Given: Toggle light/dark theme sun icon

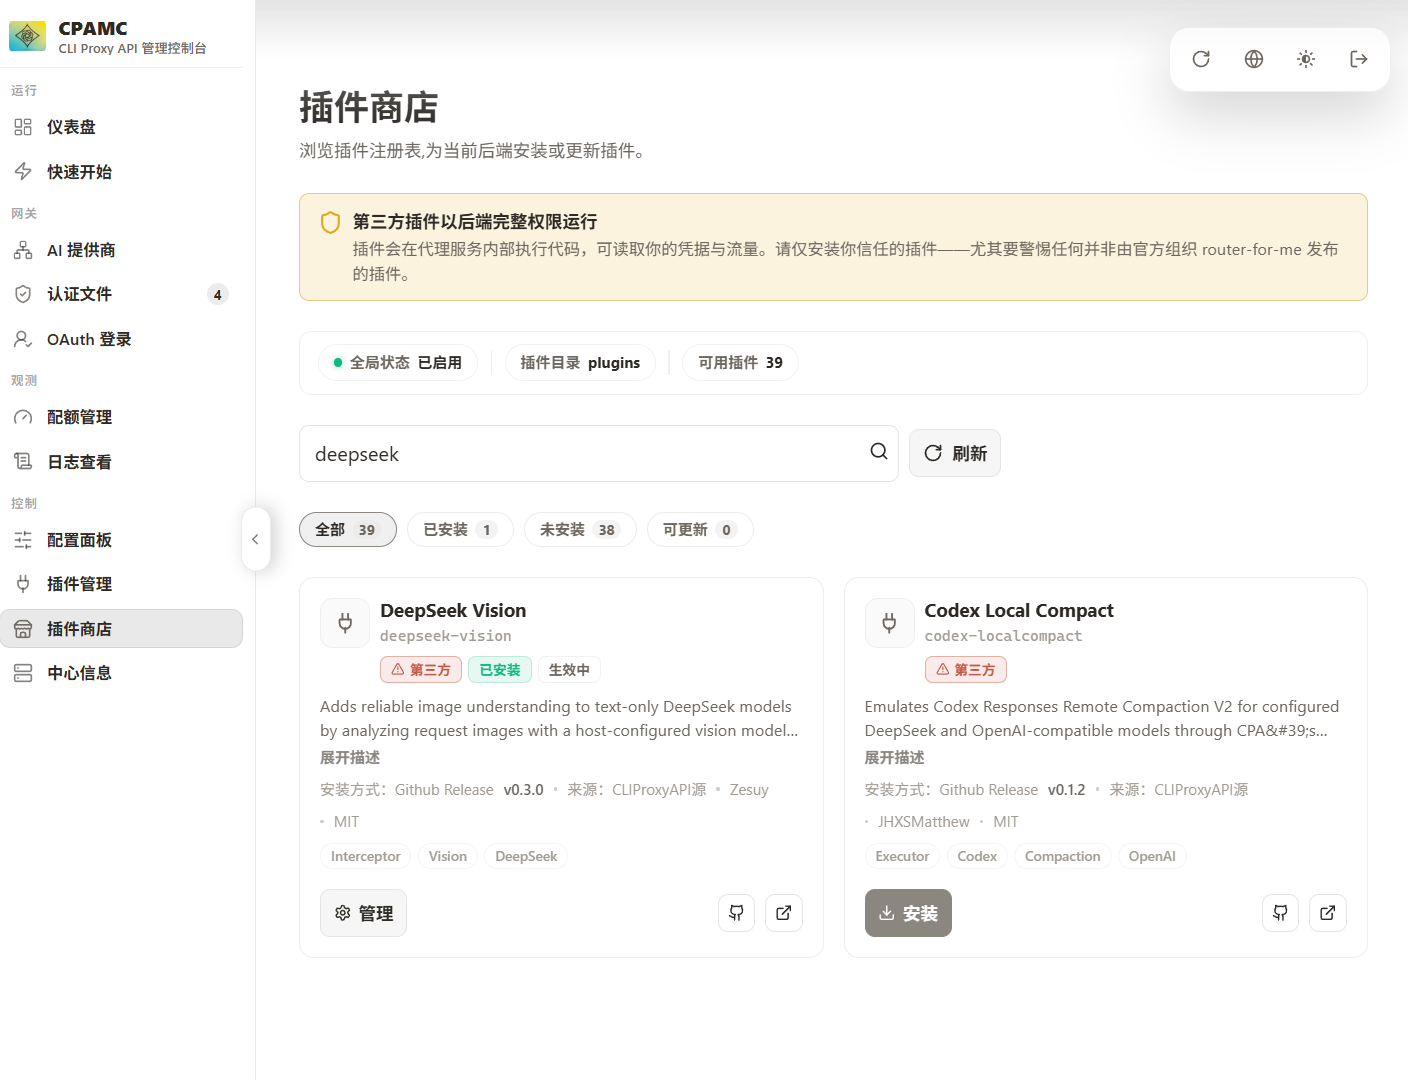Looking at the screenshot, I should [x=1306, y=59].
